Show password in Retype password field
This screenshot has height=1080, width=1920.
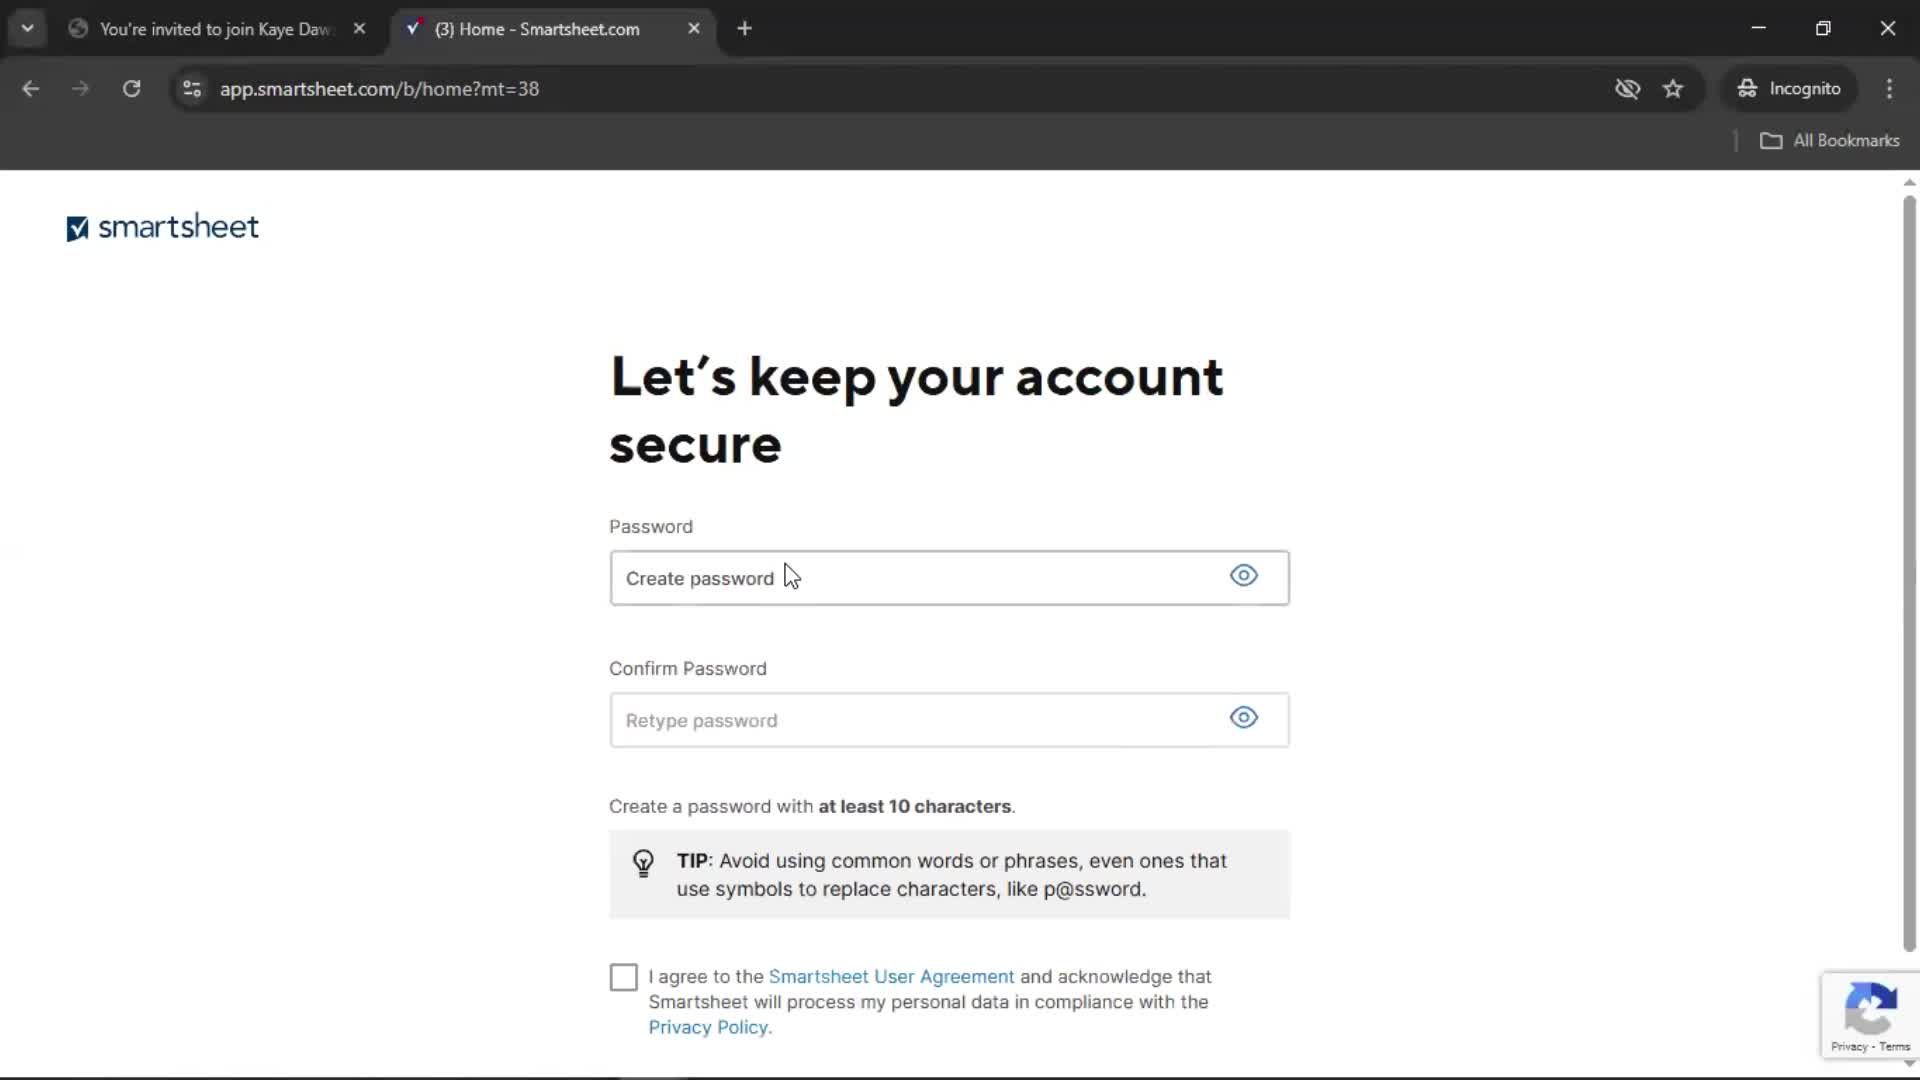[x=1243, y=718]
